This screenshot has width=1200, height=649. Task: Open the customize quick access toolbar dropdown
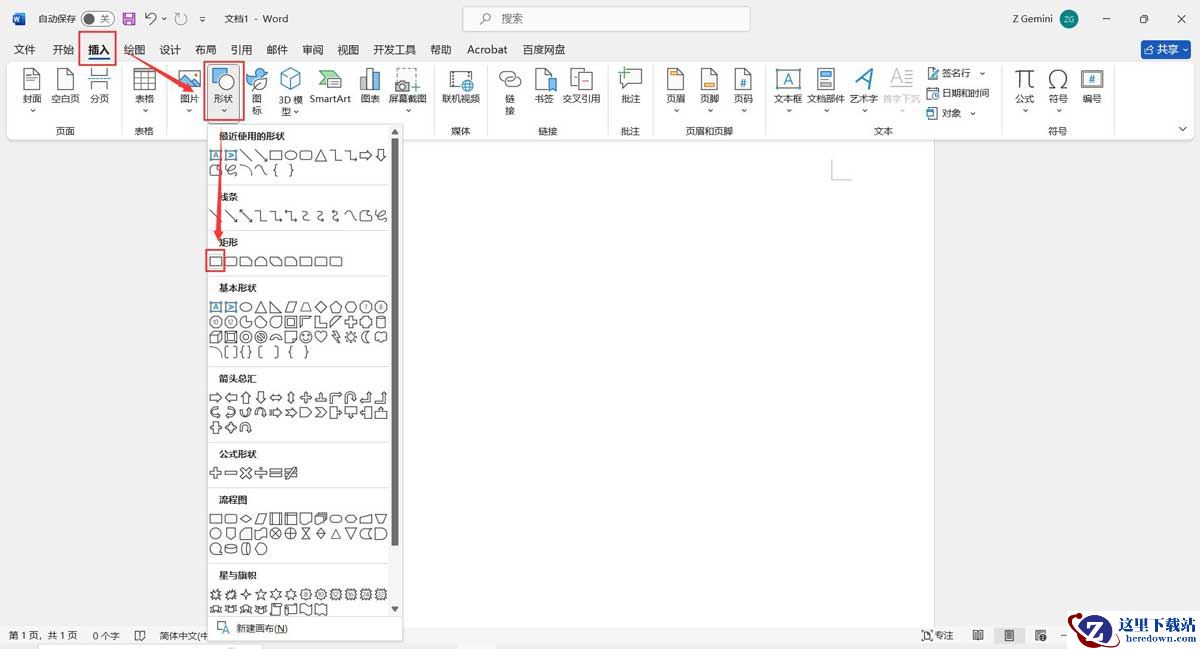pyautogui.click(x=203, y=19)
